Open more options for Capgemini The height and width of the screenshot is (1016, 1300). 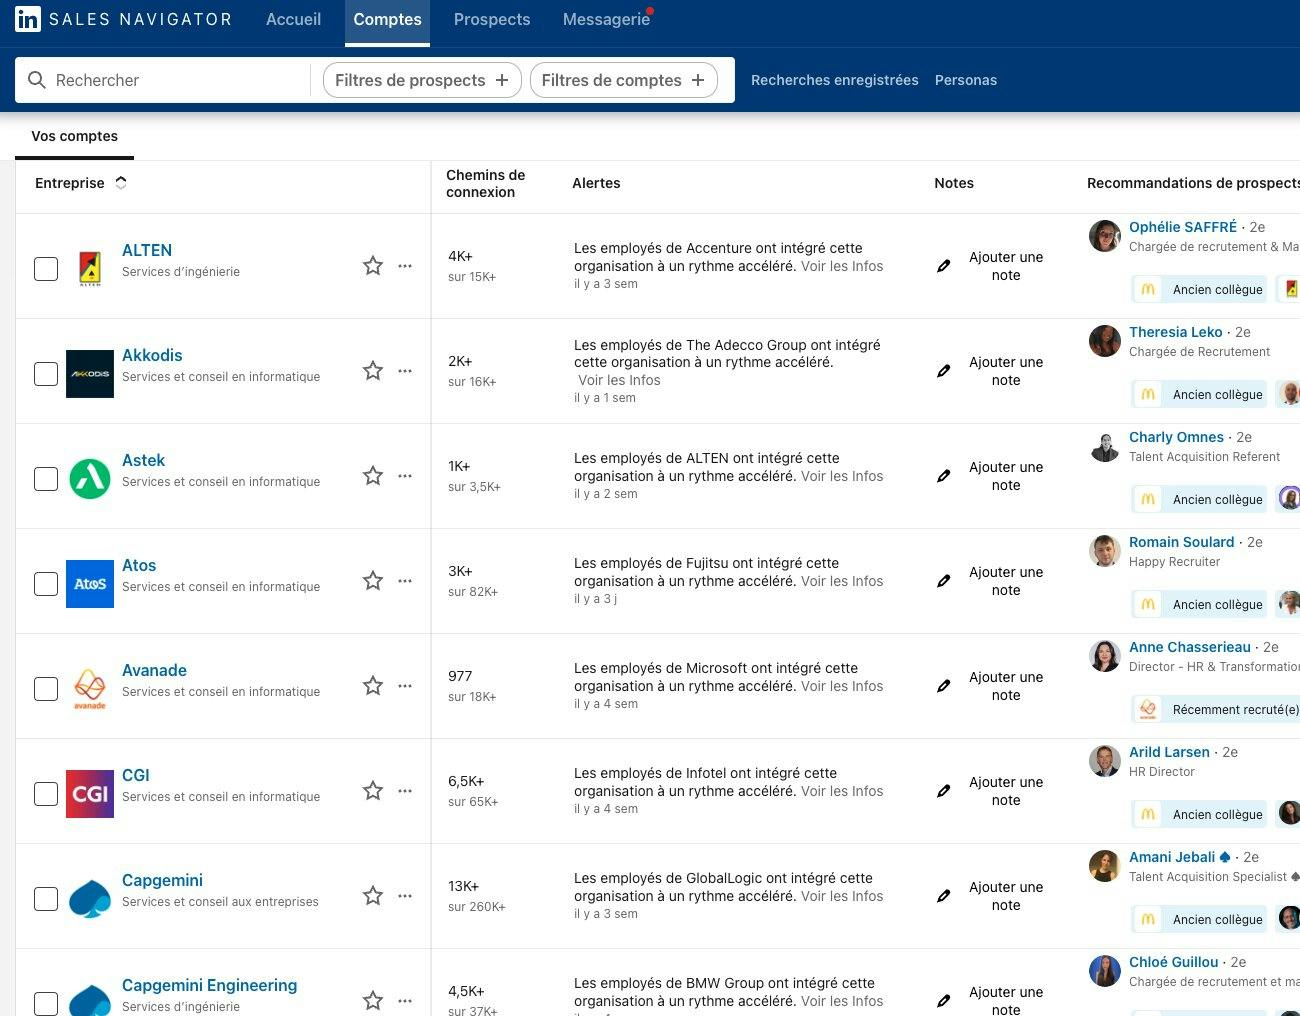(405, 896)
